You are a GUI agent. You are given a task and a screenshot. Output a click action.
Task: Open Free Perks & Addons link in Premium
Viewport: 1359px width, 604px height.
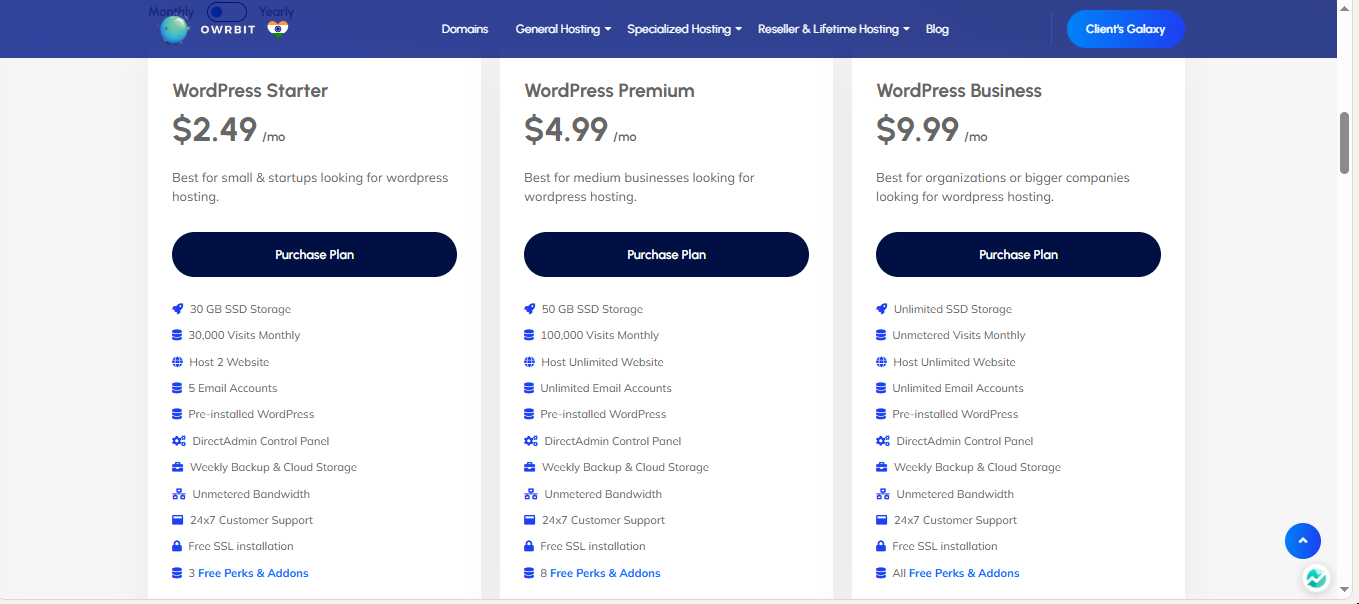pyautogui.click(x=605, y=573)
